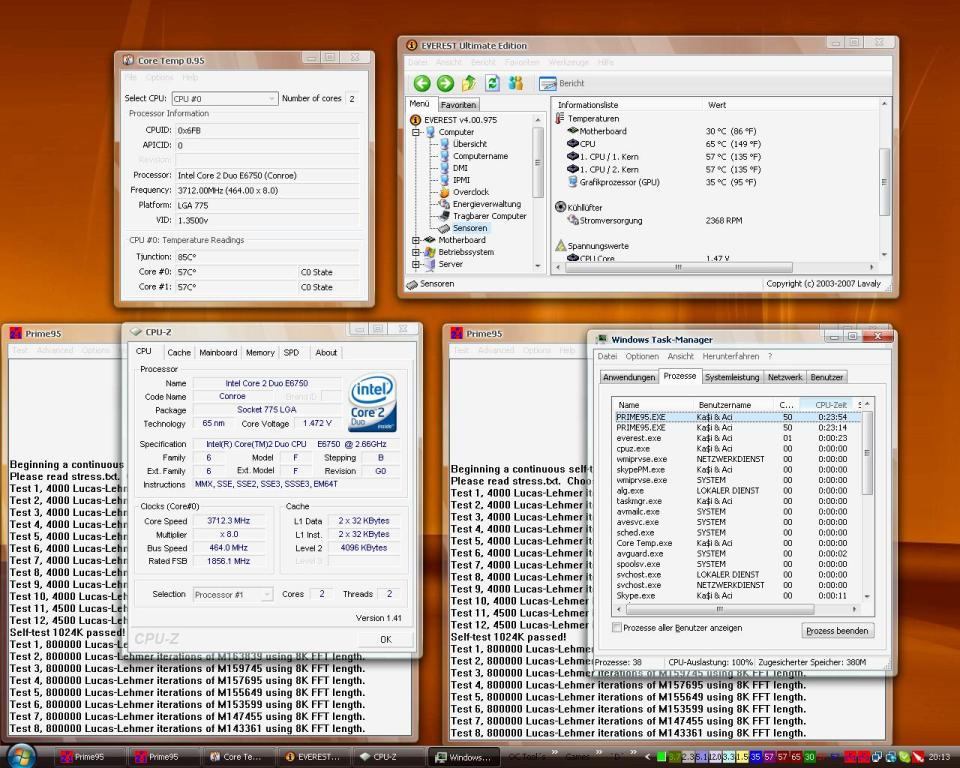This screenshot has width=960, height=768.
Task: Click the Intel Core 2 Duo logo in CPU-Z
Action: coord(372,402)
